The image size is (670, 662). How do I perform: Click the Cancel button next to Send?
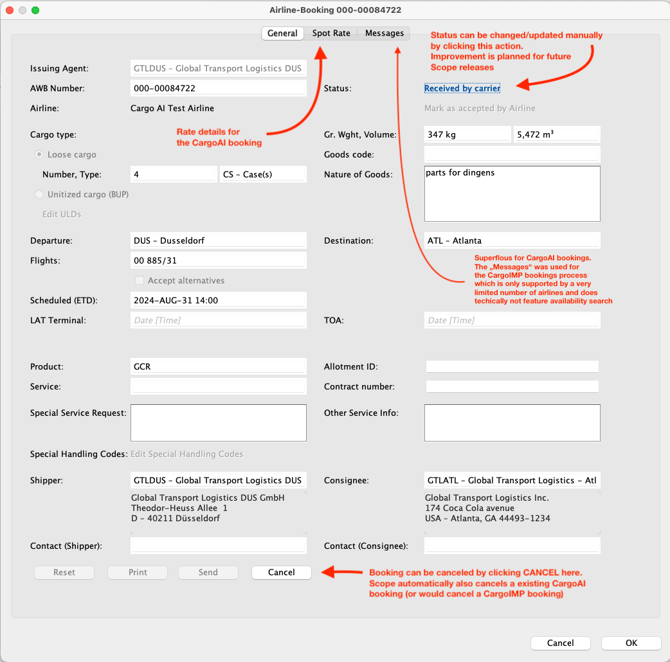(x=281, y=572)
